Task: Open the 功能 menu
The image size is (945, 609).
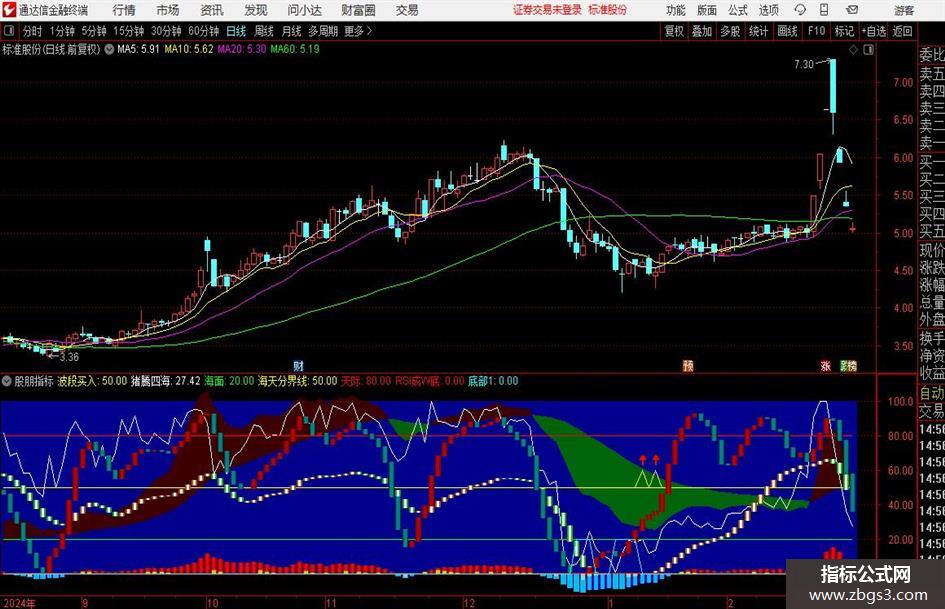Action: pos(676,10)
